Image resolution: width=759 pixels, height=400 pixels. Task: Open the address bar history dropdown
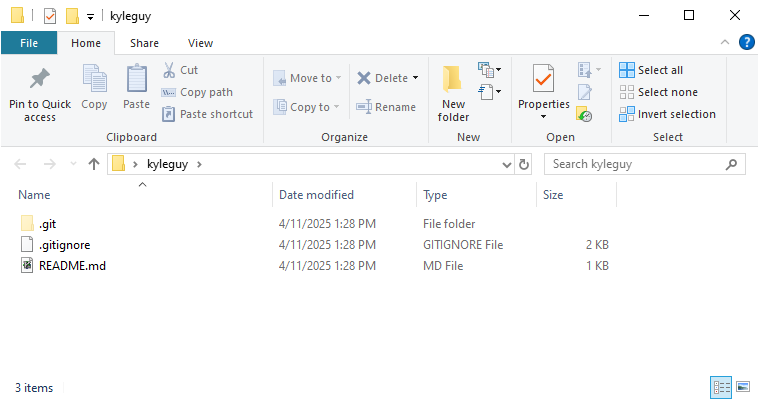pos(507,164)
